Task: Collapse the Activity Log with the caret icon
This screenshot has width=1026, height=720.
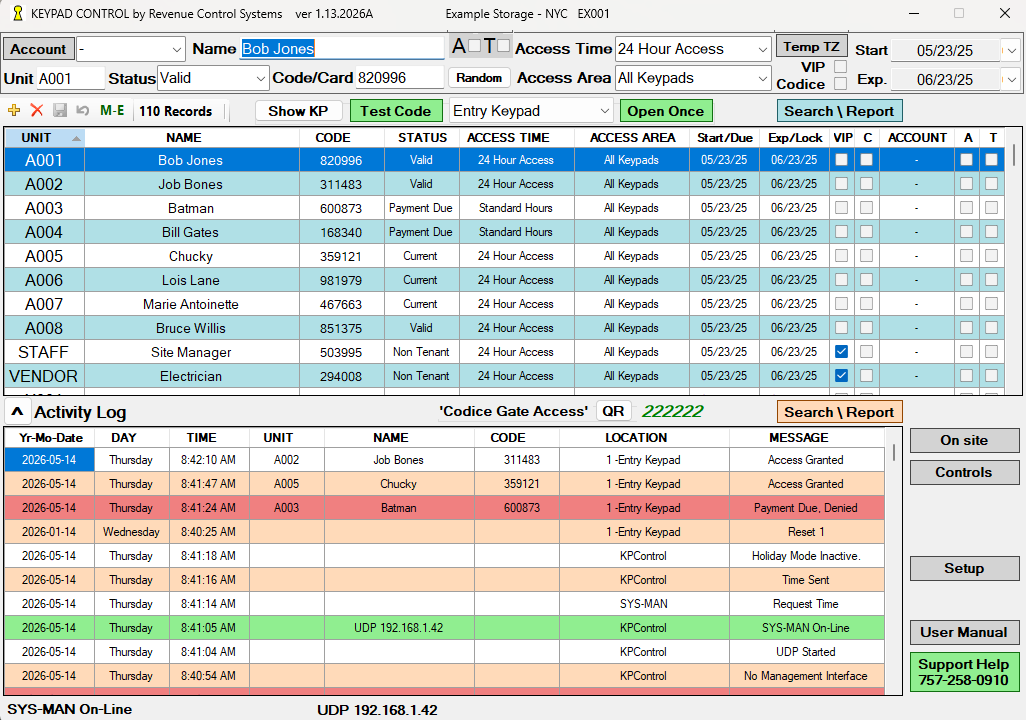Action: (17, 412)
